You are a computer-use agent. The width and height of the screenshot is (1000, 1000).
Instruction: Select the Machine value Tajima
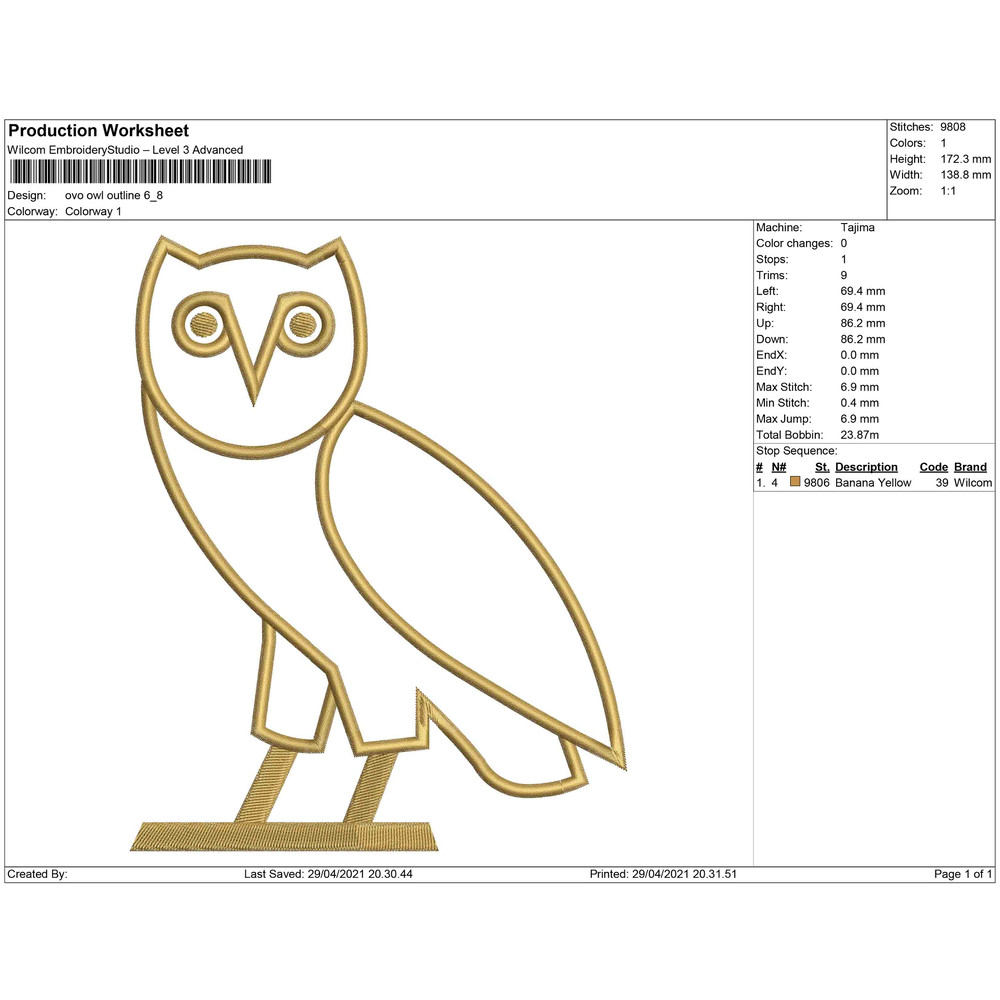pyautogui.click(x=856, y=227)
